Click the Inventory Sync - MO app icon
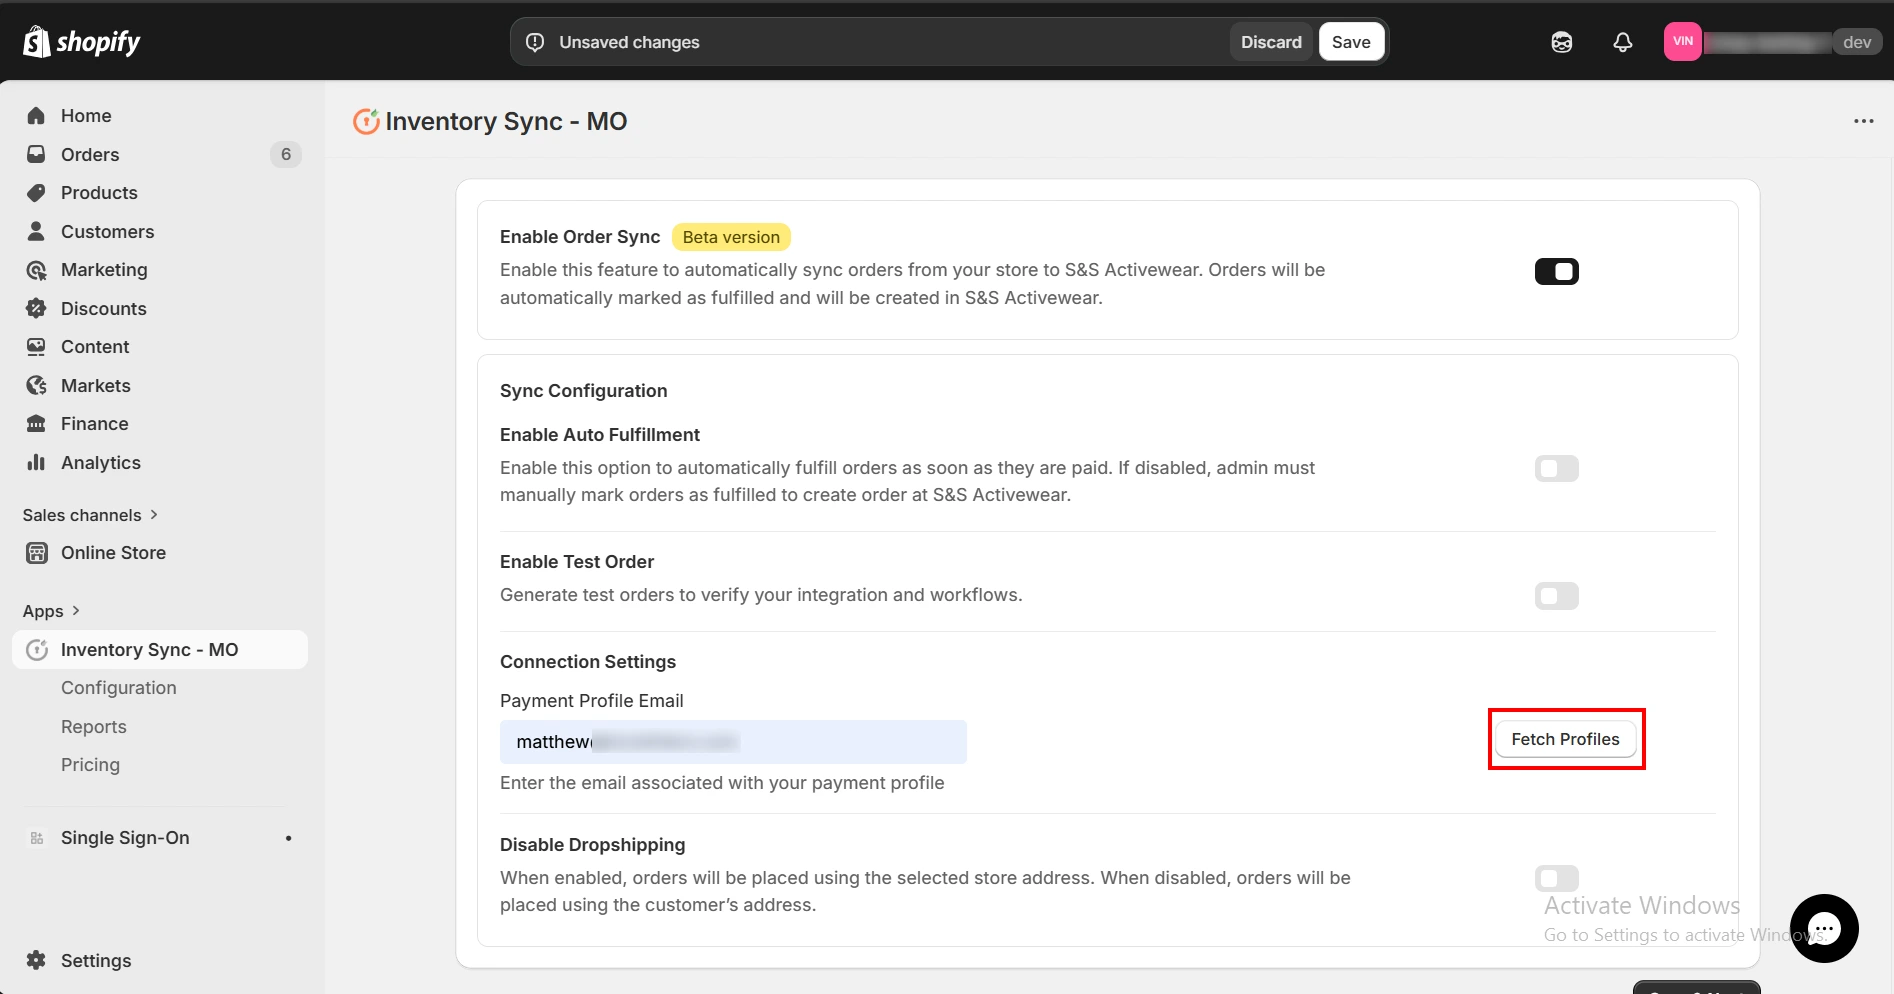The height and width of the screenshot is (994, 1894). 36,649
